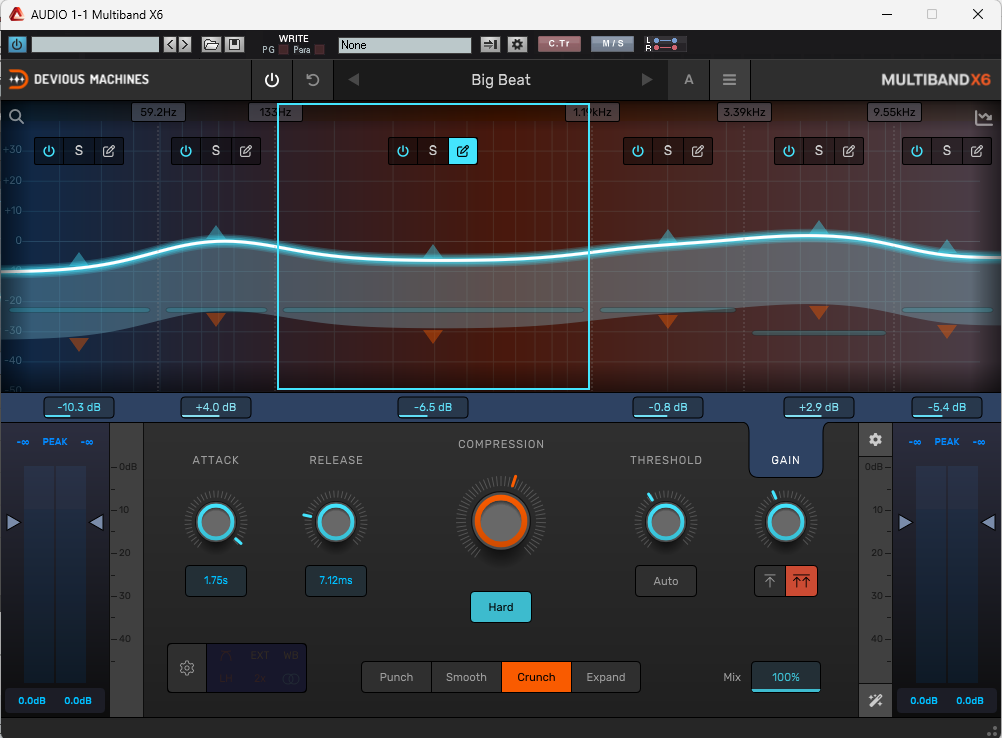Open the gear settings above the output meter

coord(875,440)
